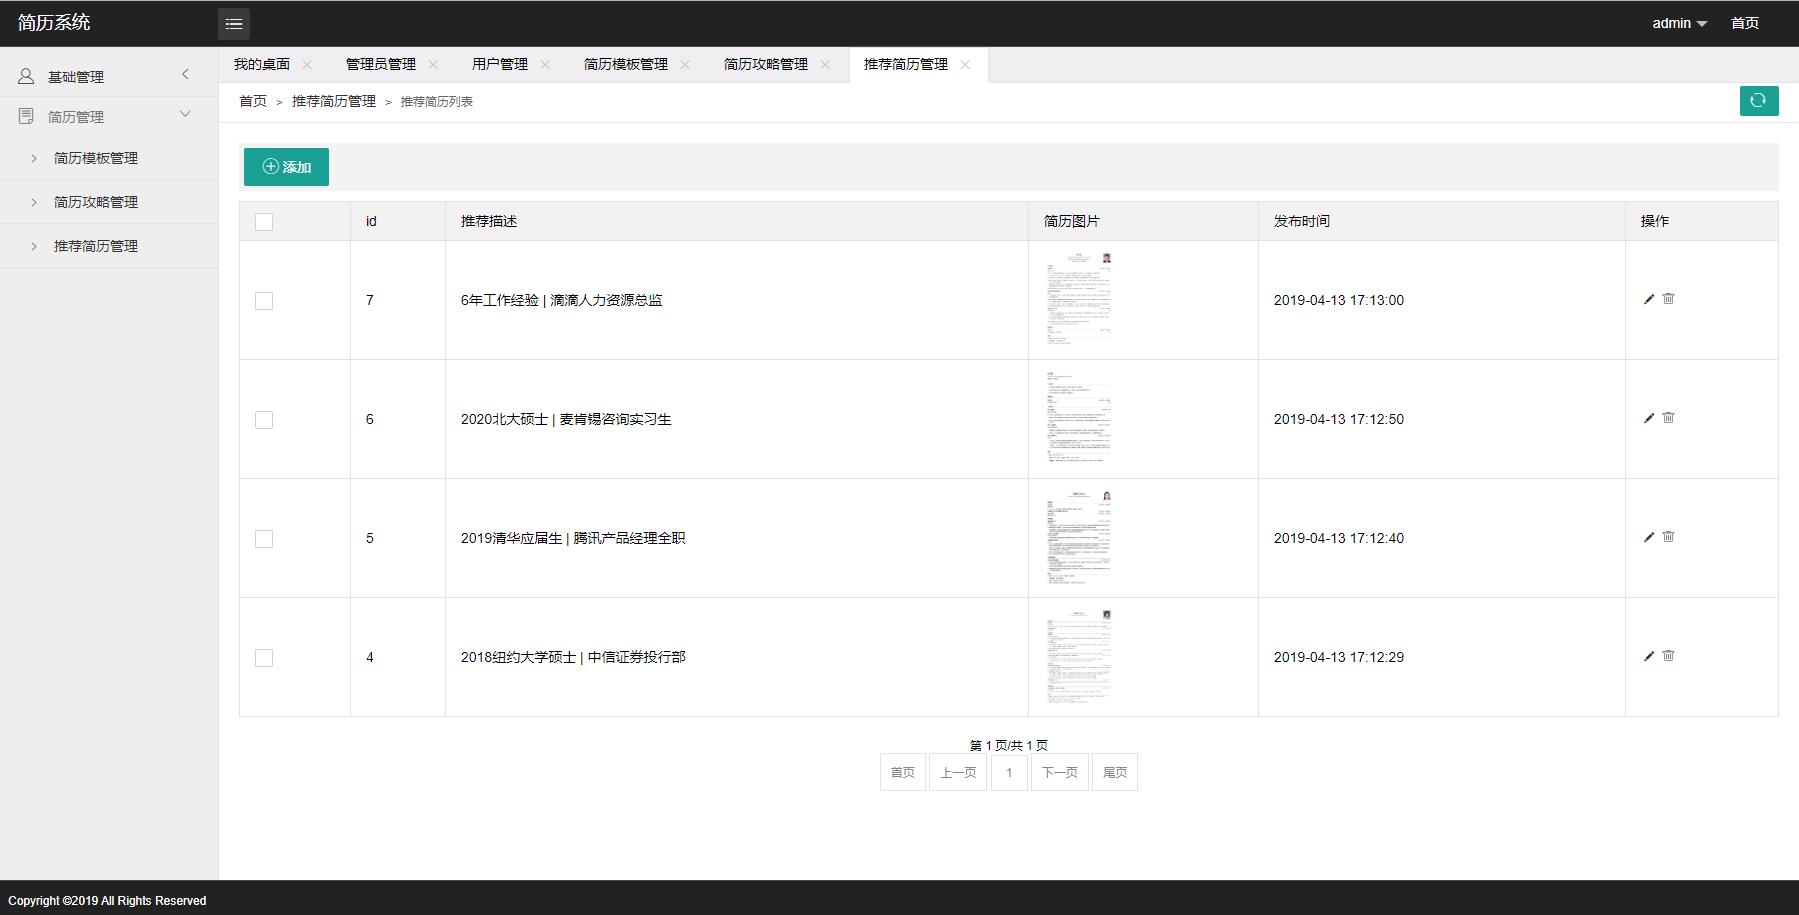The width and height of the screenshot is (1799, 915).
Task: Close the 推荐简历管理 tab
Action: (965, 64)
